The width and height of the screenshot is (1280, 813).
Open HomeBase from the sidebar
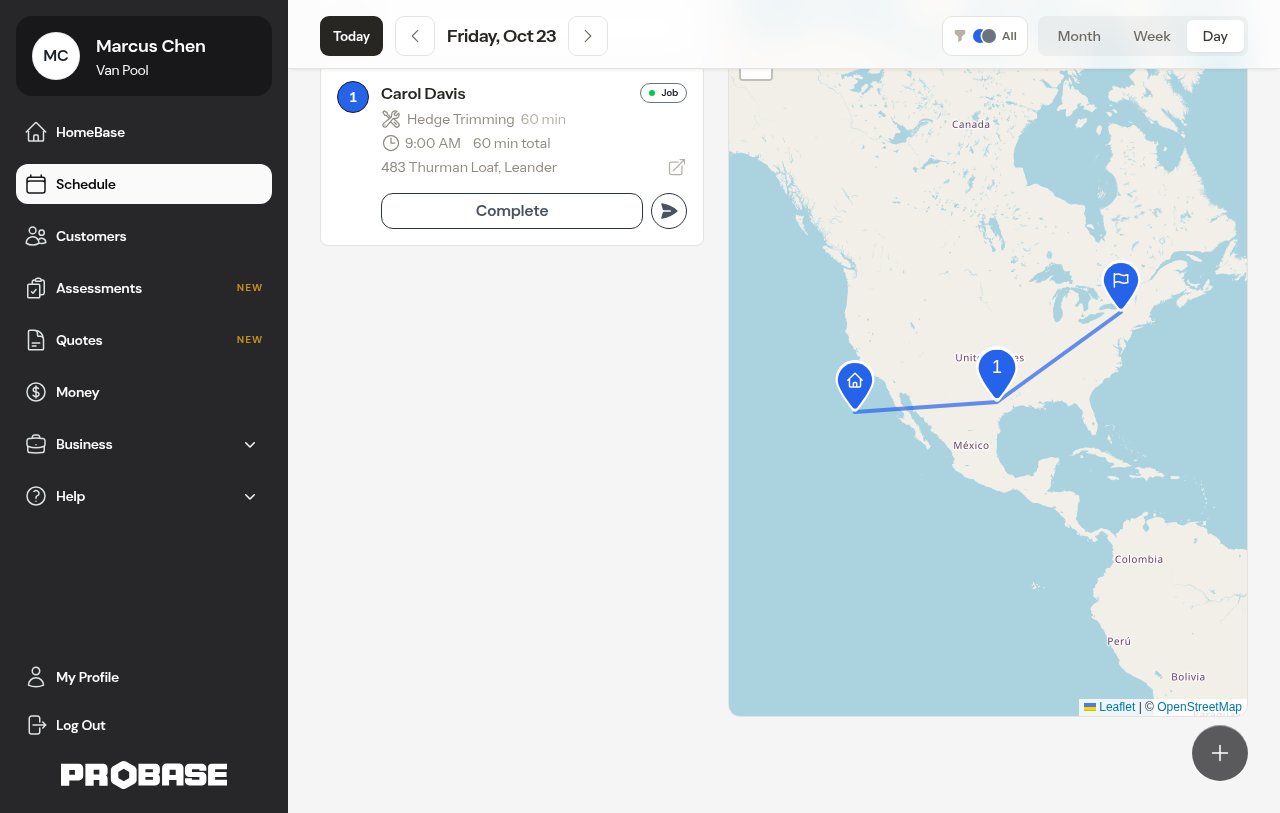click(x=144, y=132)
